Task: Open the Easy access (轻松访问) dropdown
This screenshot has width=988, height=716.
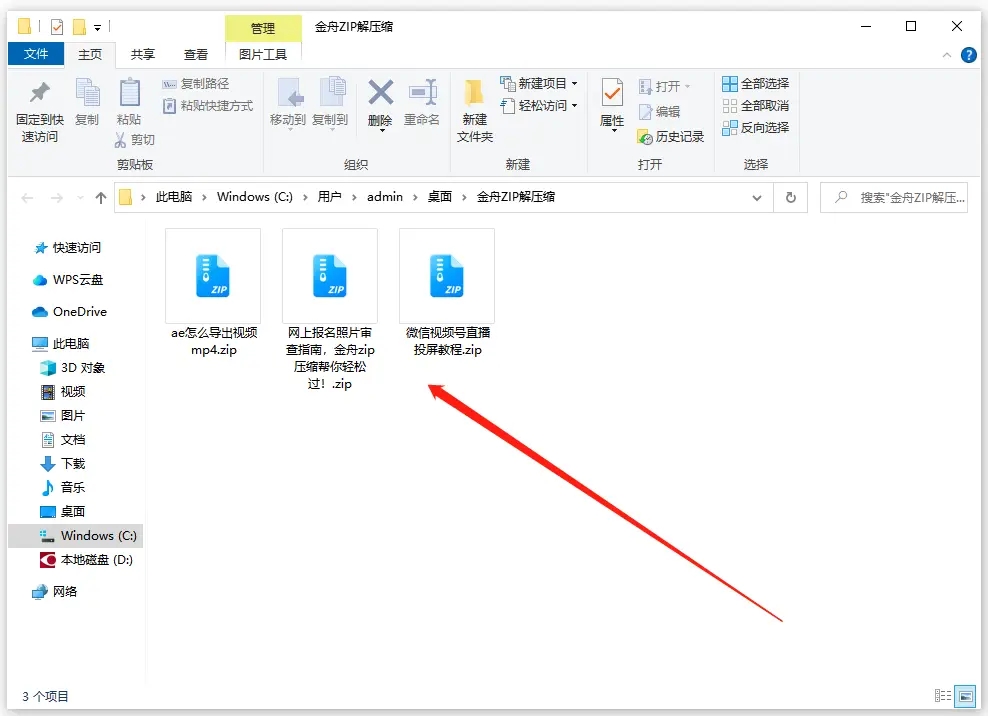Action: click(539, 105)
